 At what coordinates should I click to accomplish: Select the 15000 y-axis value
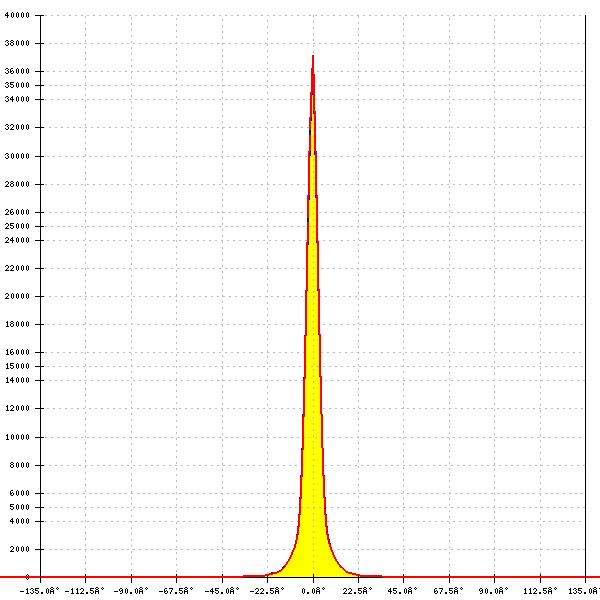(17, 366)
